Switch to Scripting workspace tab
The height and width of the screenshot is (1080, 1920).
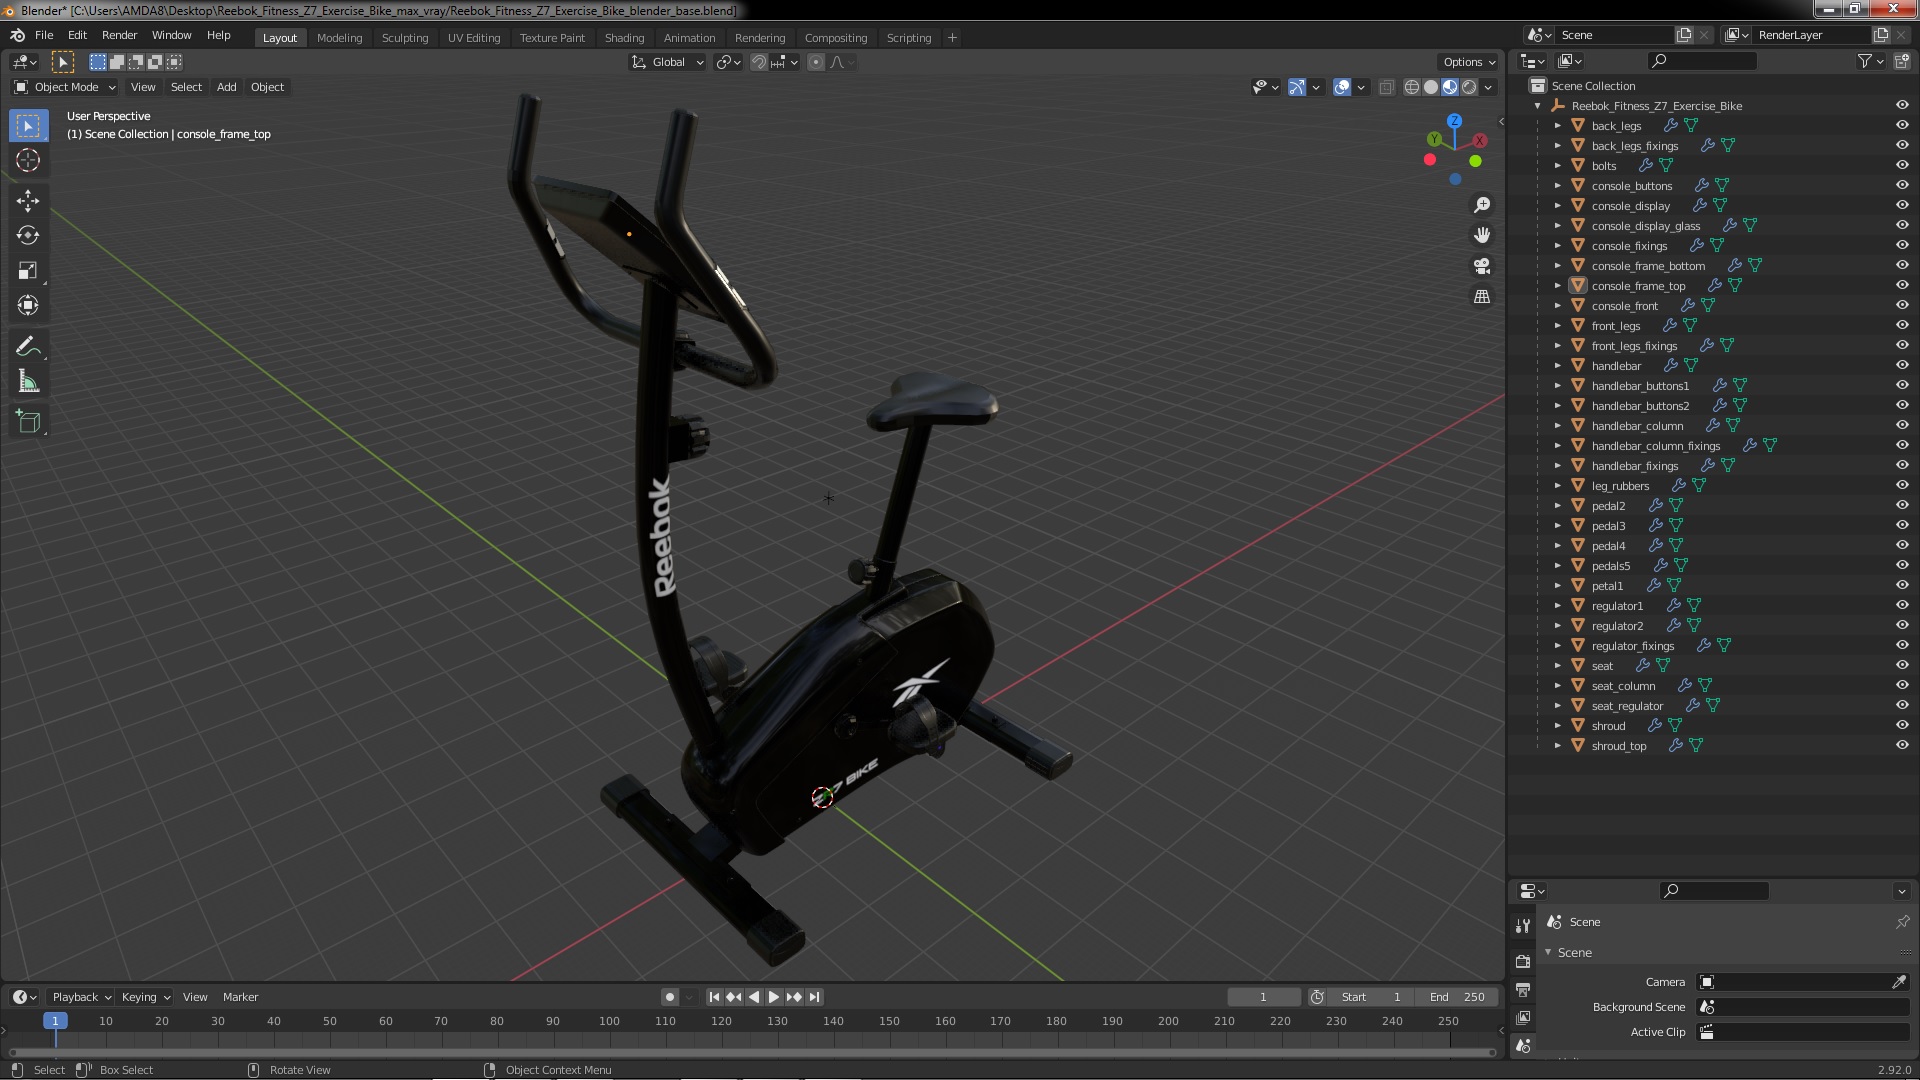tap(908, 38)
